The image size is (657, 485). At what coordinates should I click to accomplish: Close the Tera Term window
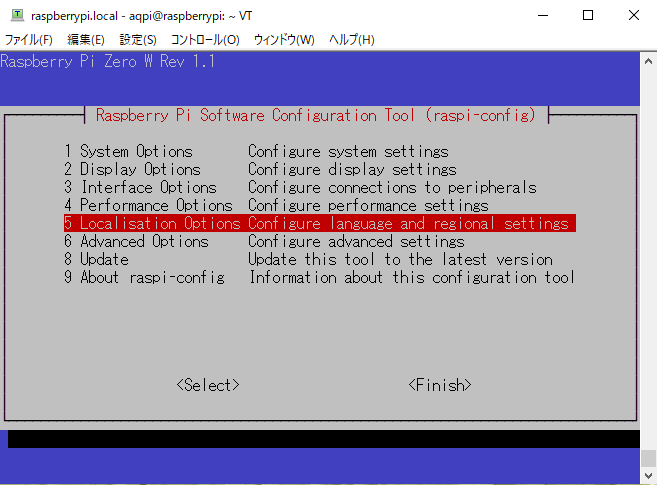(634, 15)
